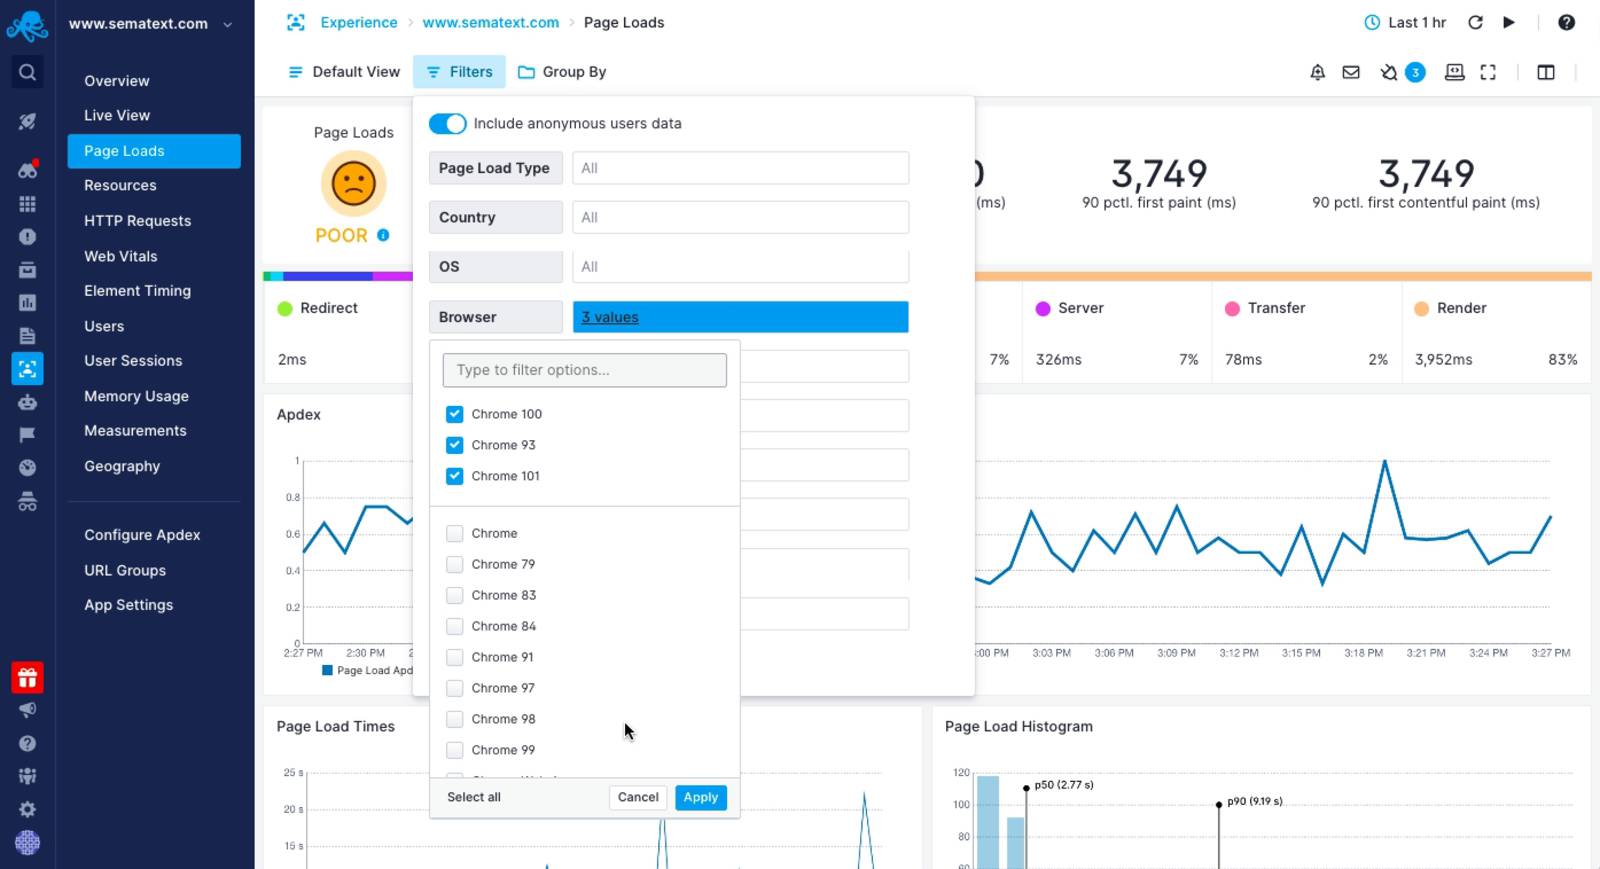Click the play auto-refresh icon
The image size is (1600, 869).
click(1509, 22)
